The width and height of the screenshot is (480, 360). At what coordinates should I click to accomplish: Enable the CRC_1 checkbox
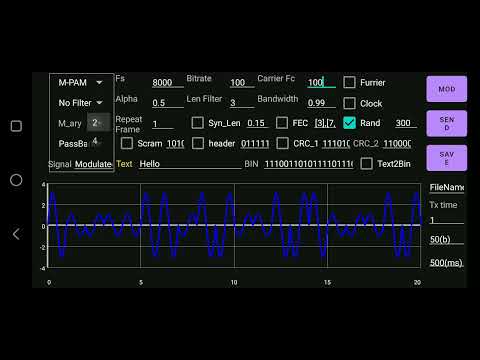[283, 143]
